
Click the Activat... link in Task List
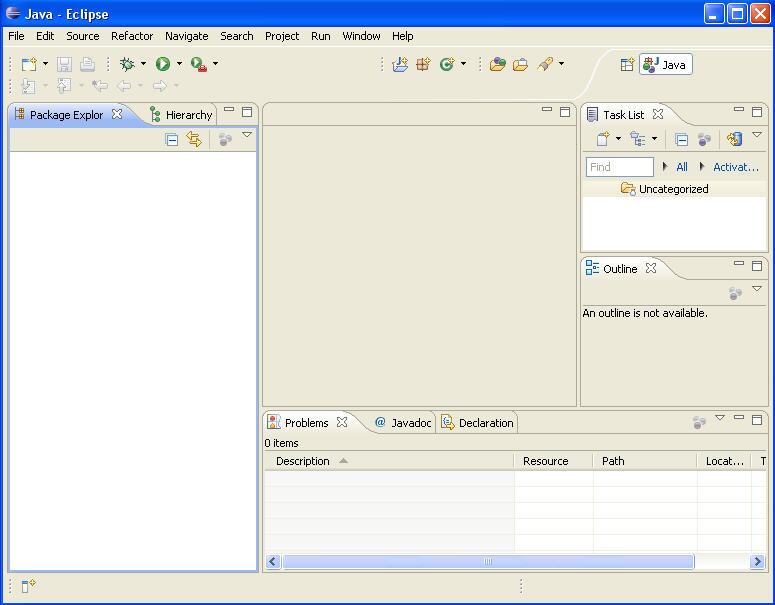pos(735,167)
